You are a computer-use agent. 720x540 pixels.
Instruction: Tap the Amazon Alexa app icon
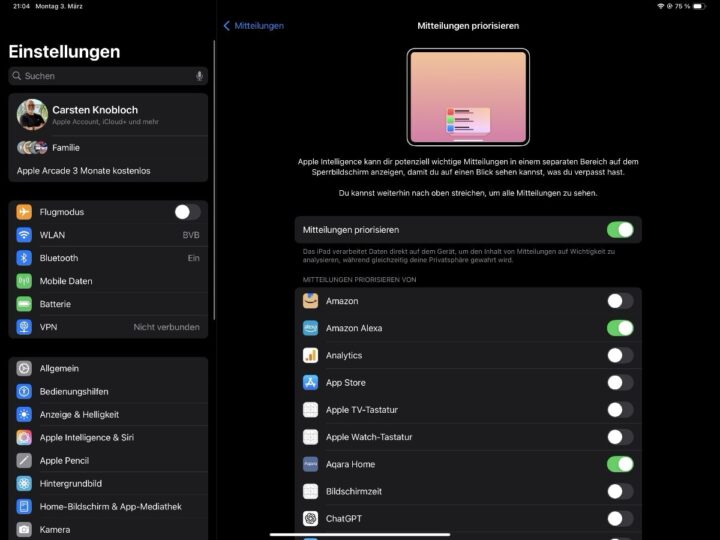click(x=310, y=328)
